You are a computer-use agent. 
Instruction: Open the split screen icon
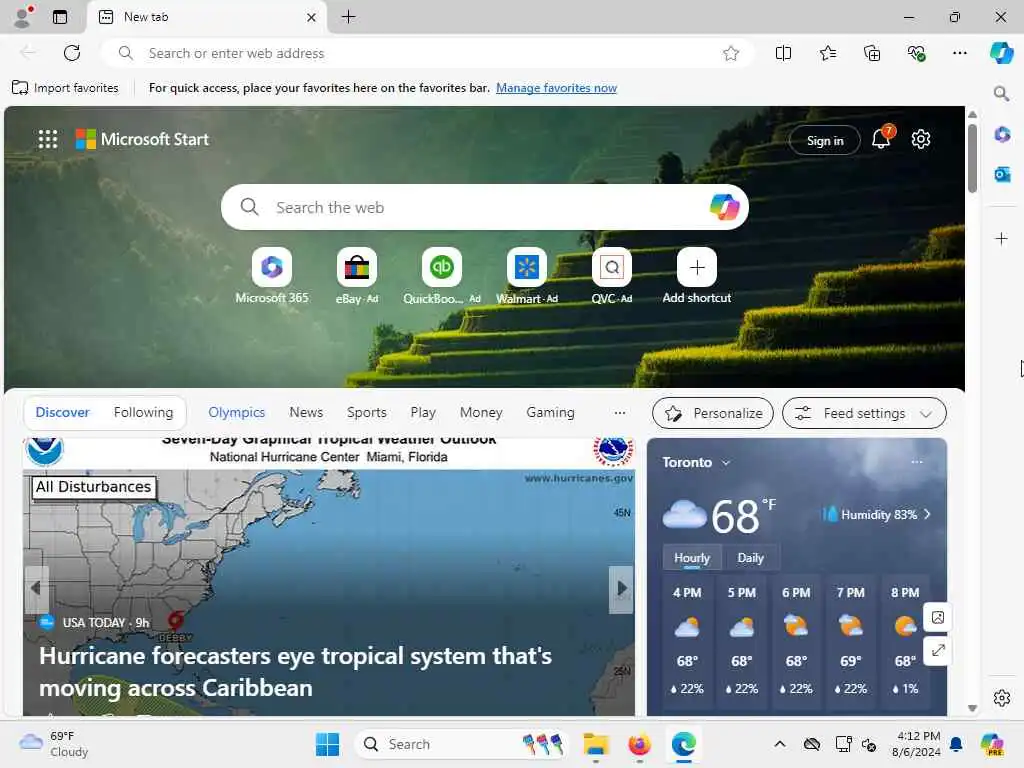click(x=783, y=54)
